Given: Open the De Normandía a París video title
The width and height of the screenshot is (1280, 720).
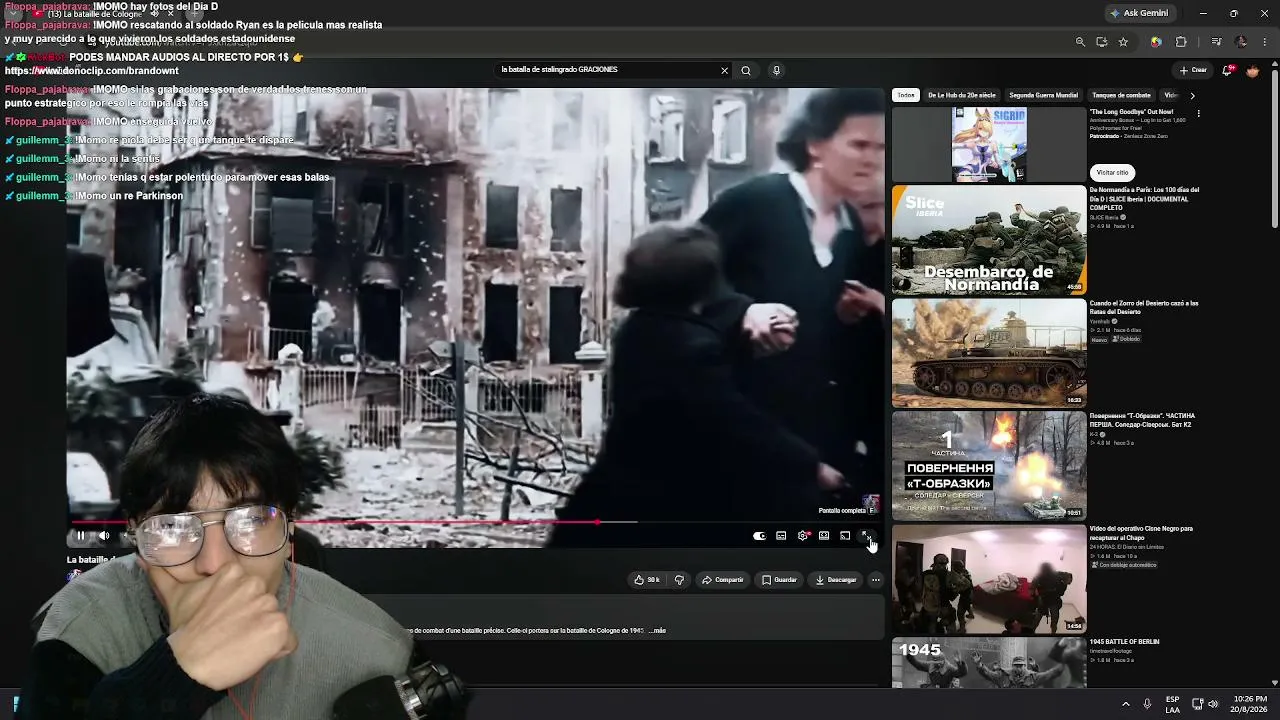Looking at the screenshot, I should tap(1144, 198).
